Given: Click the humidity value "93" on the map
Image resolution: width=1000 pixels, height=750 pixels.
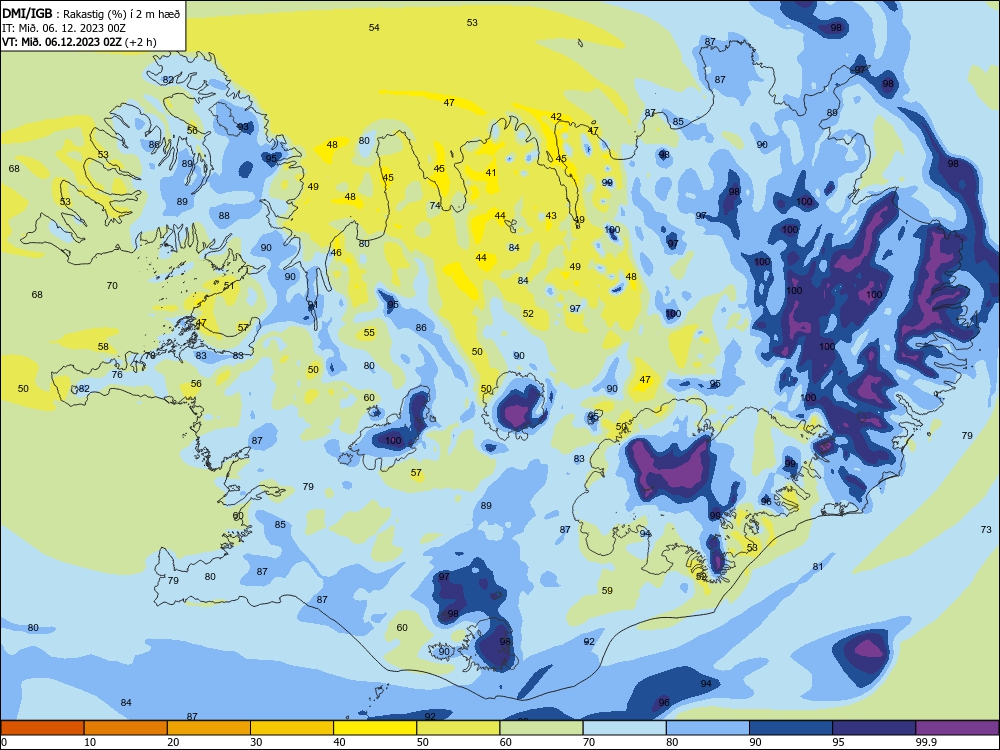Looking at the screenshot, I should pyautogui.click(x=243, y=127).
